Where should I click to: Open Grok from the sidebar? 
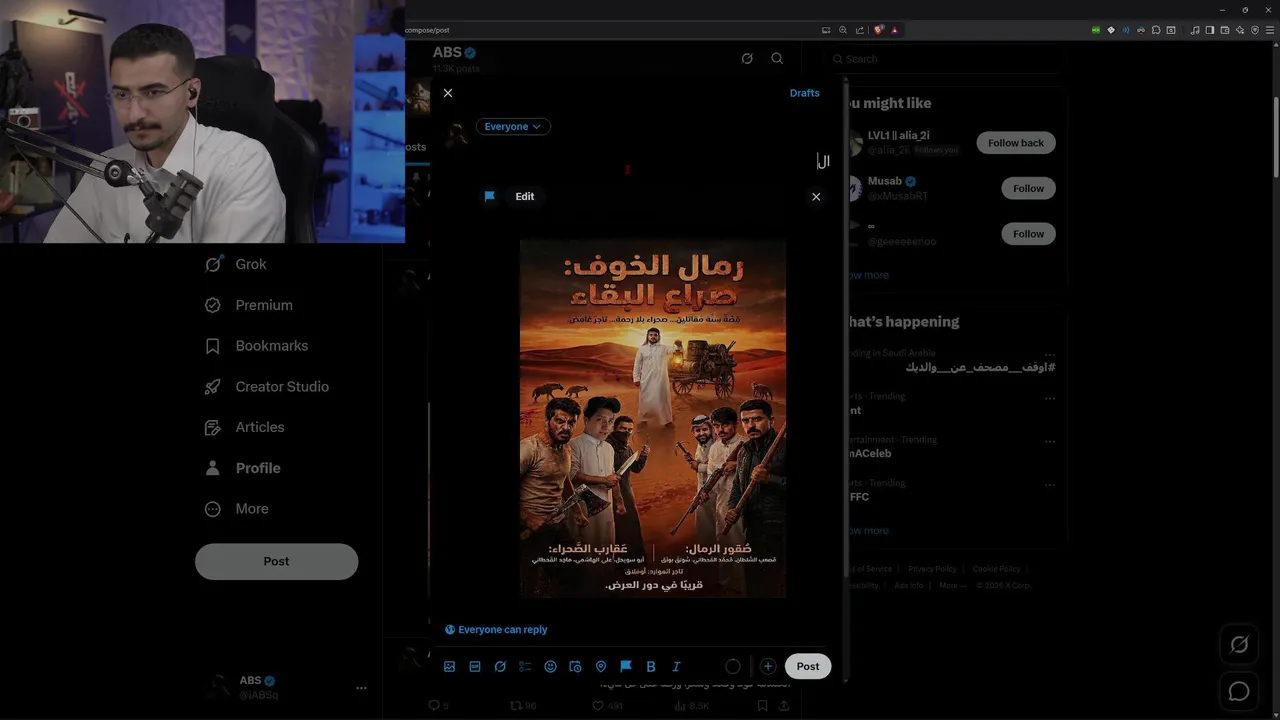[x=236, y=264]
